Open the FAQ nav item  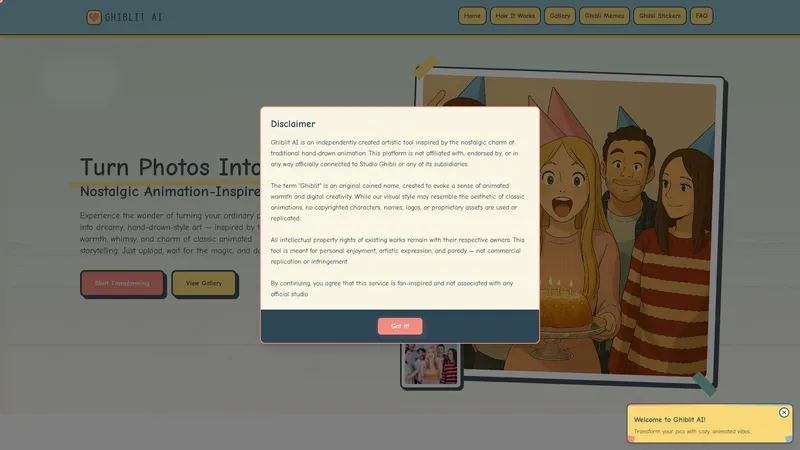[x=702, y=16]
